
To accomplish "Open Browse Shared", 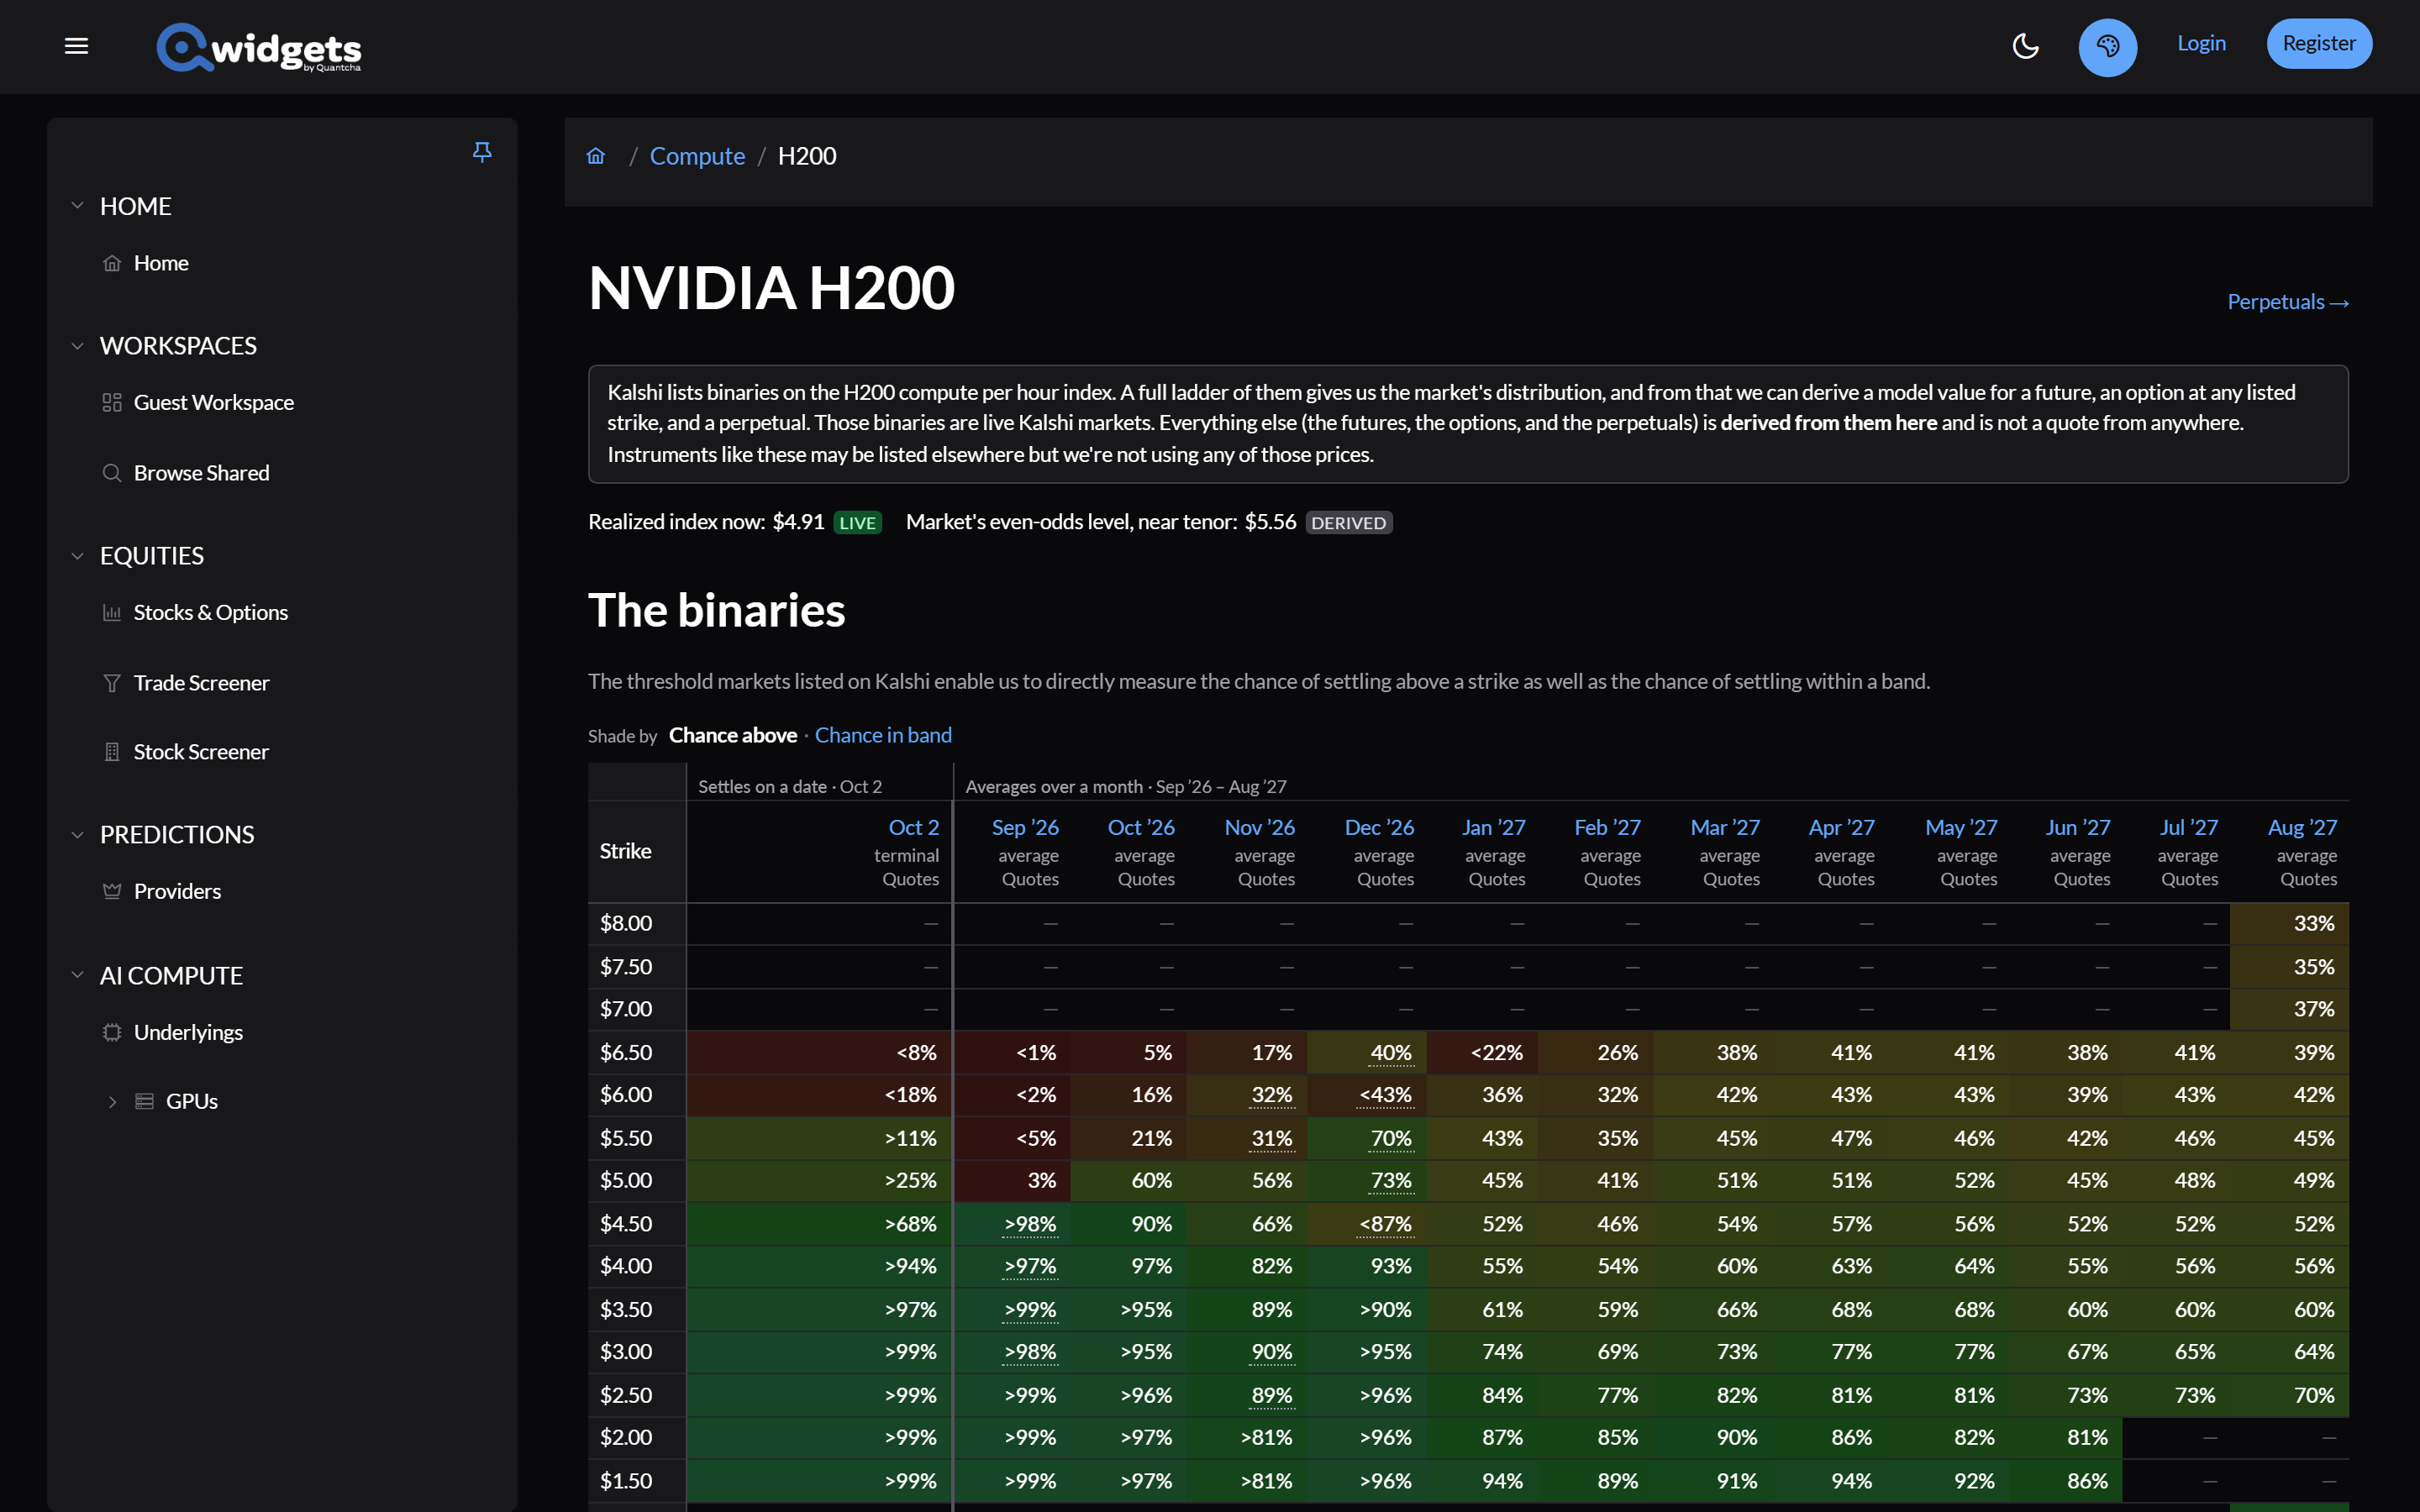I will (x=201, y=473).
